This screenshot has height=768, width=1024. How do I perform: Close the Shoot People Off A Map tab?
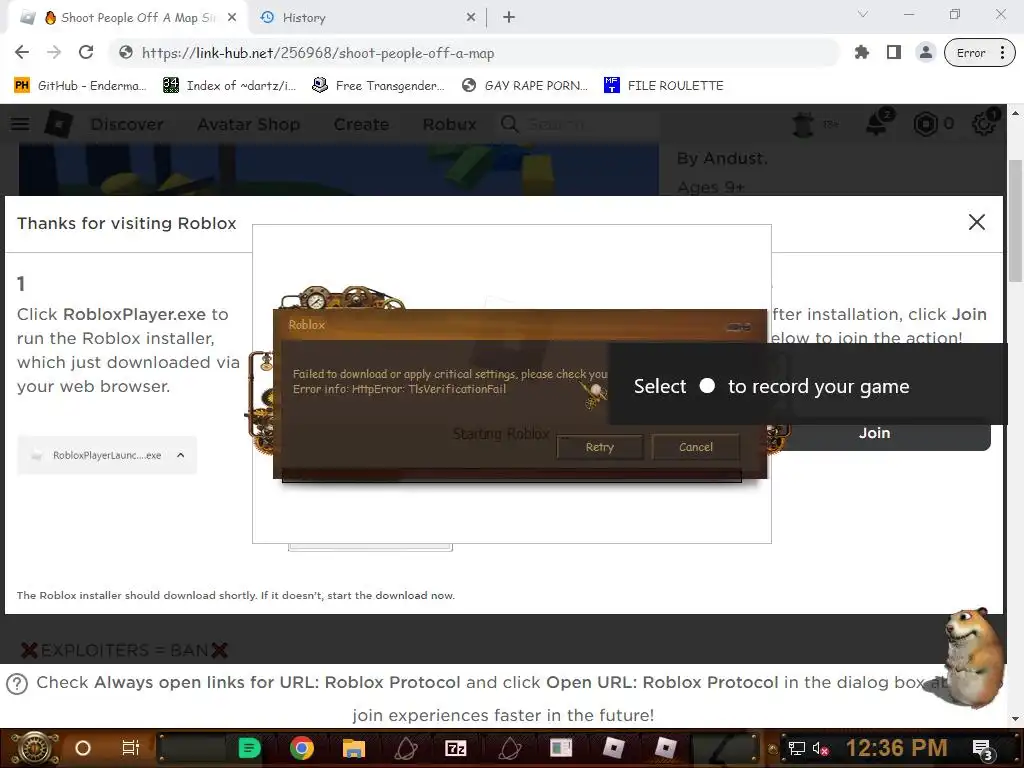[x=231, y=18]
